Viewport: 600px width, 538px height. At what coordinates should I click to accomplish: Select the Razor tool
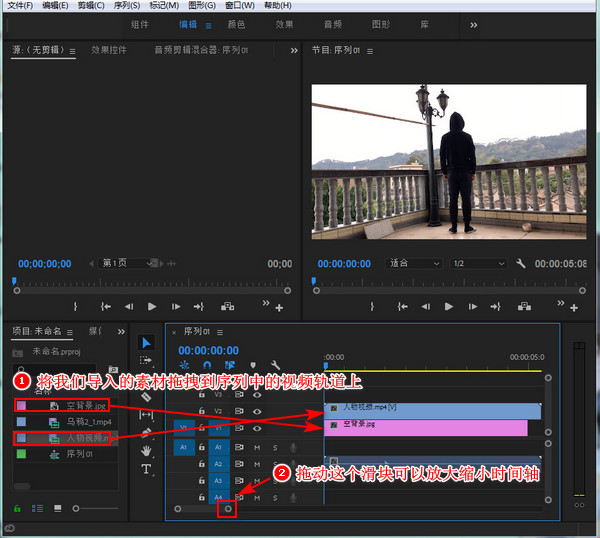pyautogui.click(x=146, y=397)
